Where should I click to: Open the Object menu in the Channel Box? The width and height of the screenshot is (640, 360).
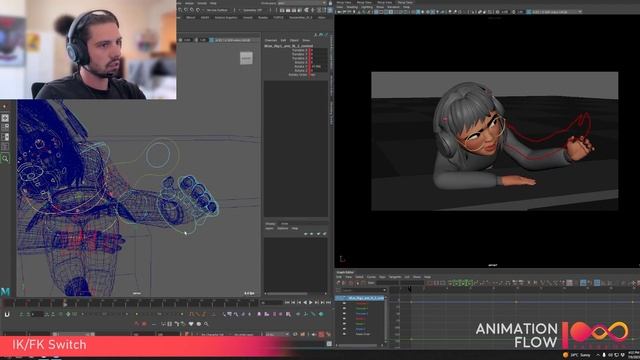[x=294, y=40]
